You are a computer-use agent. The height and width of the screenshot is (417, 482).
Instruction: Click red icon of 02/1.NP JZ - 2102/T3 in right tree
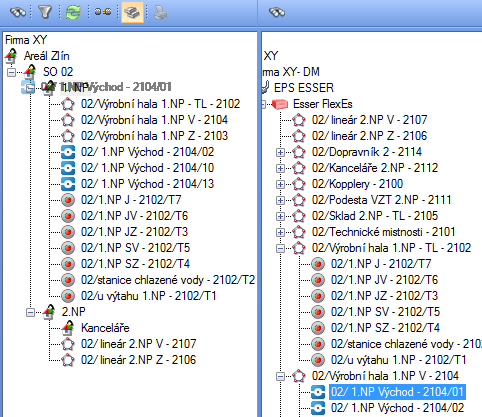click(x=318, y=296)
